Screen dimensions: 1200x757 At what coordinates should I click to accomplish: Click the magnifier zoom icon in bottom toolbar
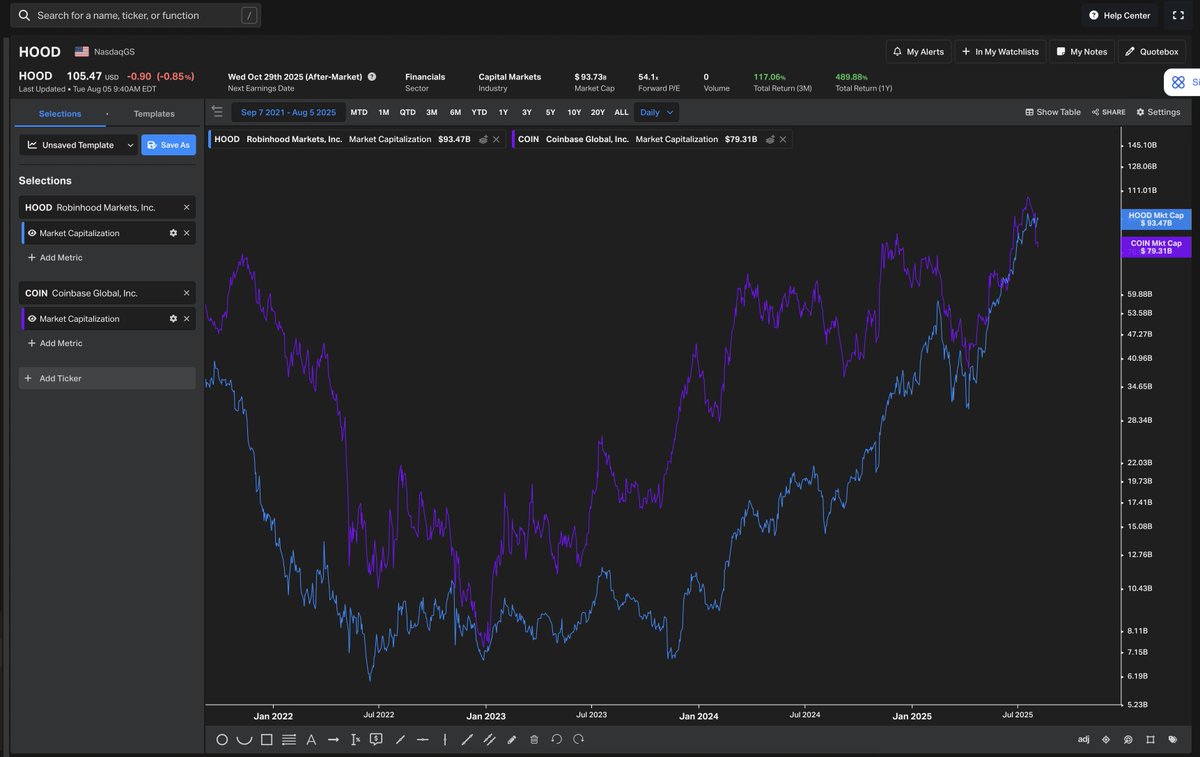coord(1128,740)
